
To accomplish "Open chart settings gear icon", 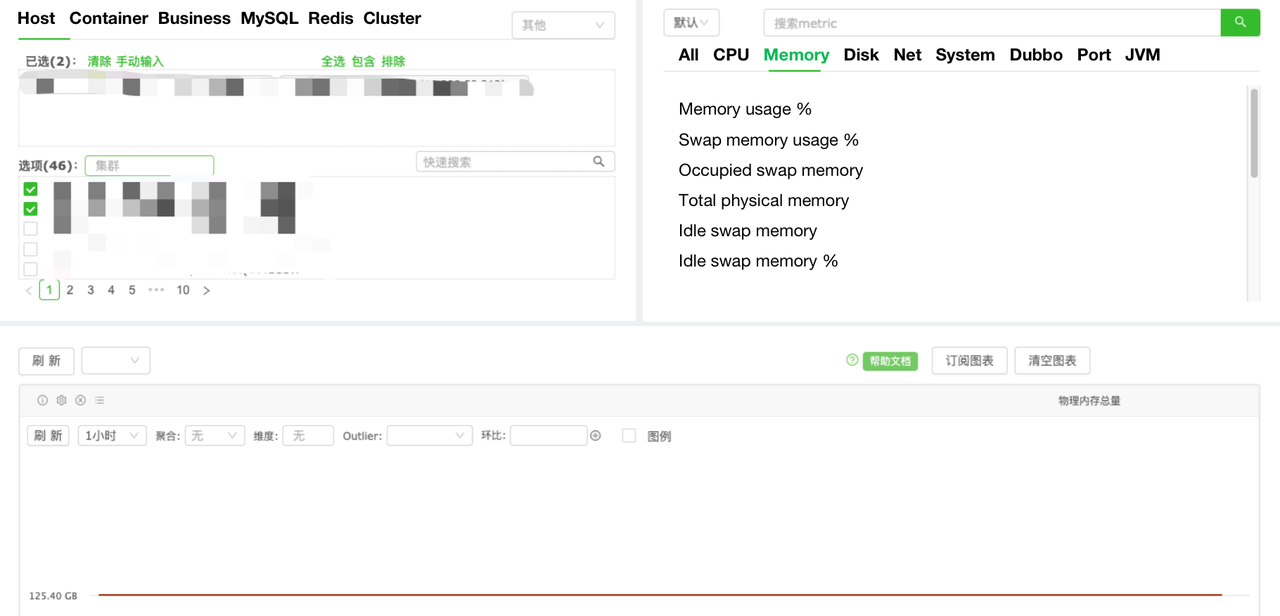I will pyautogui.click(x=61, y=400).
